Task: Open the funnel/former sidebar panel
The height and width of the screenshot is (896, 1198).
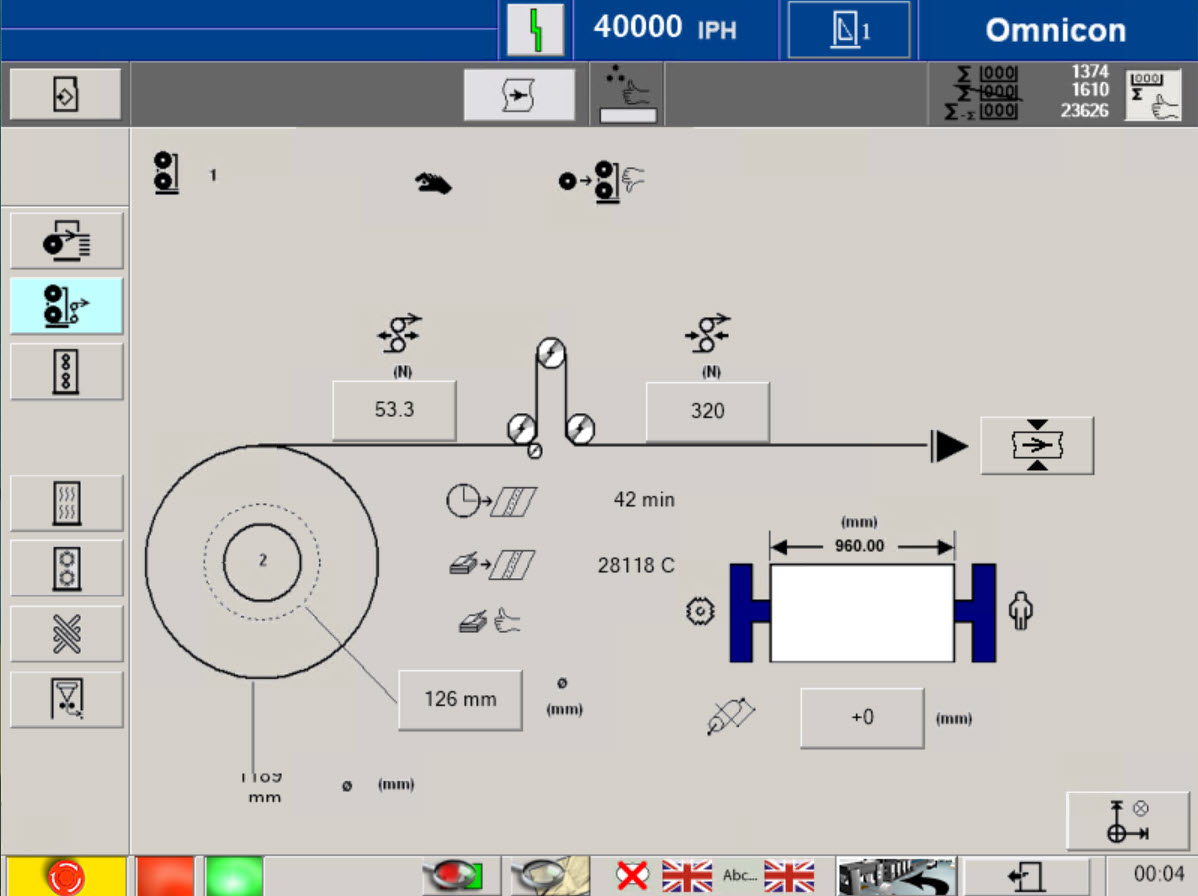Action: click(66, 698)
